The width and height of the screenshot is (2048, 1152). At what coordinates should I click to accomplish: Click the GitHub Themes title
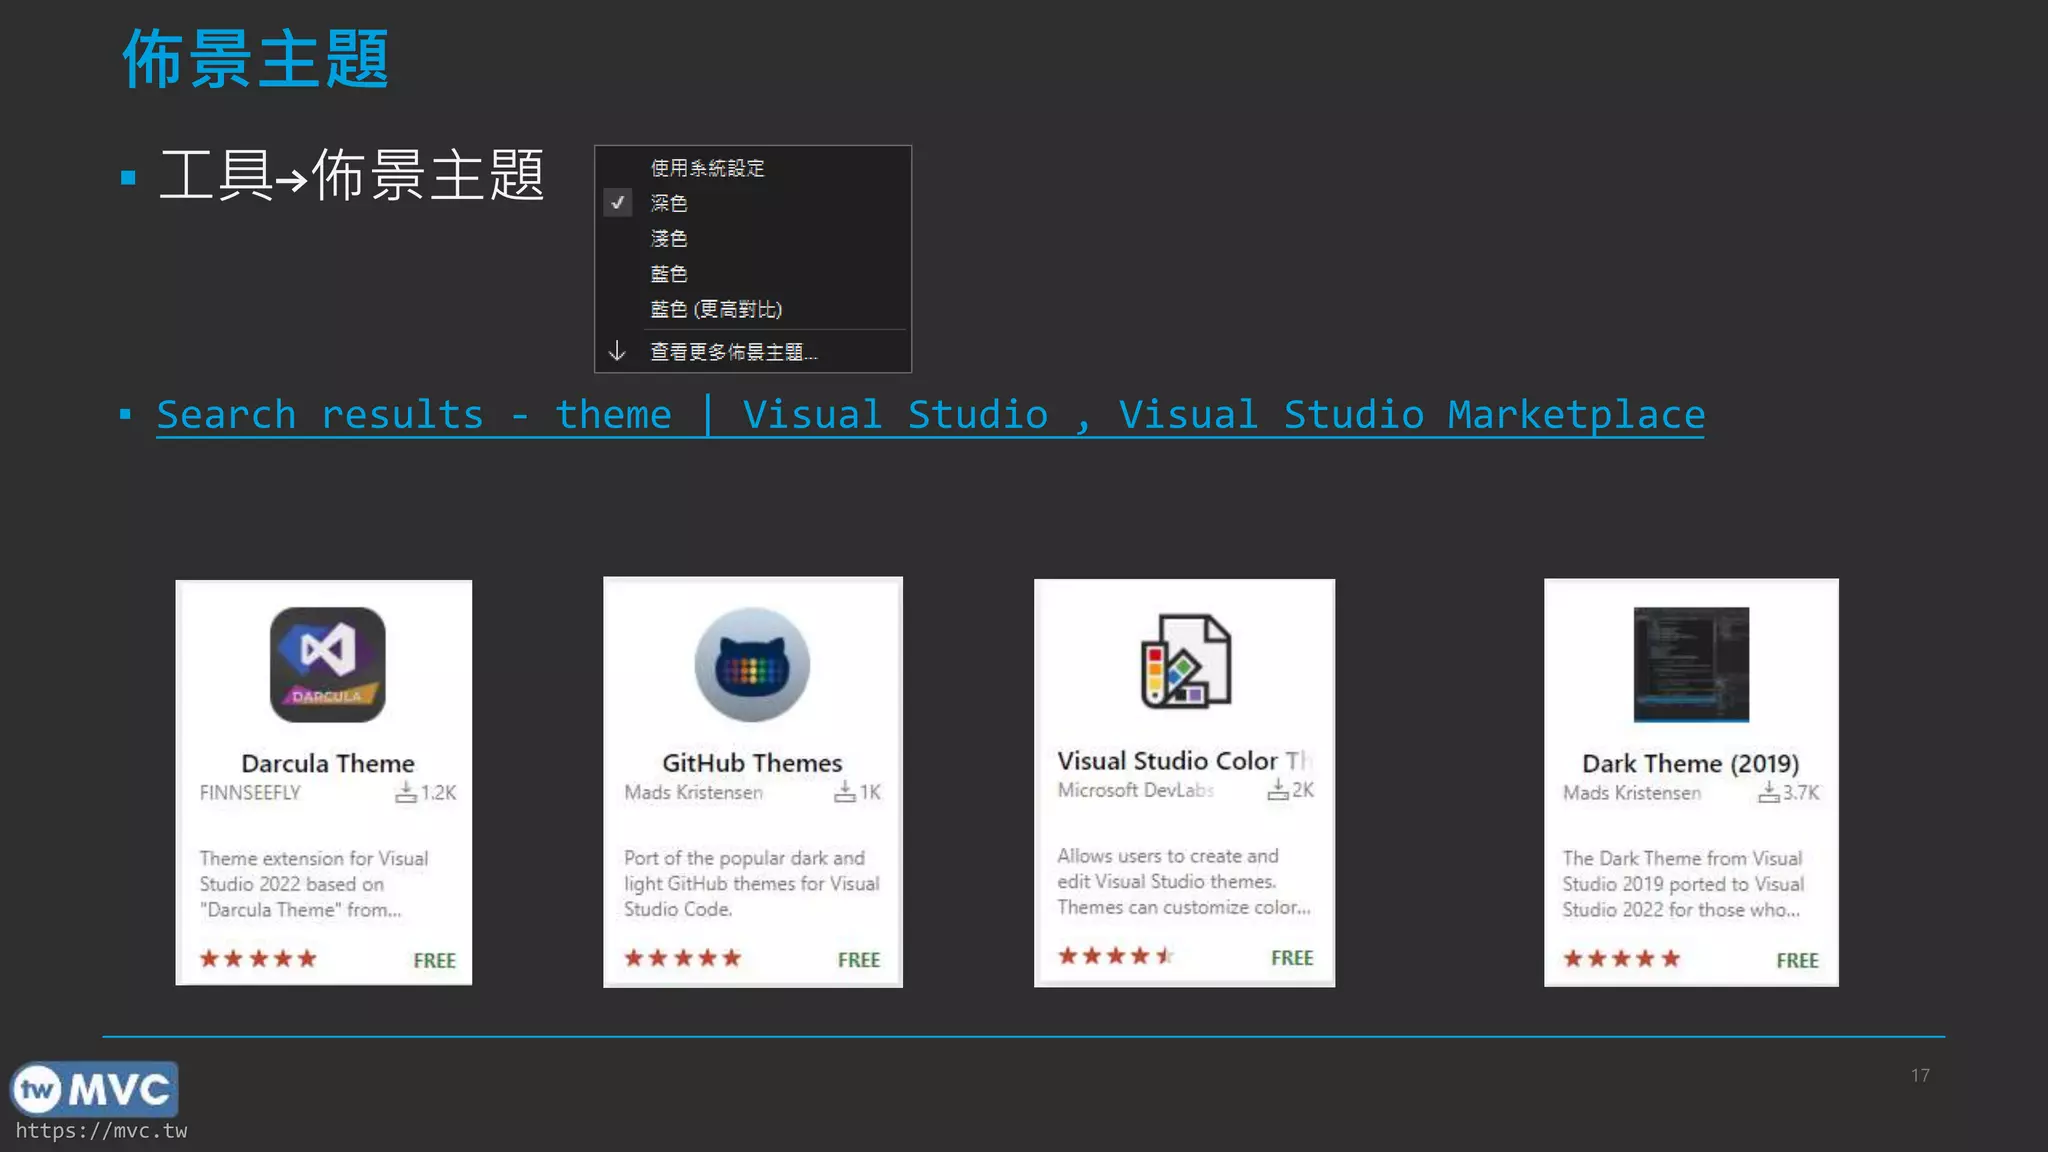(752, 763)
